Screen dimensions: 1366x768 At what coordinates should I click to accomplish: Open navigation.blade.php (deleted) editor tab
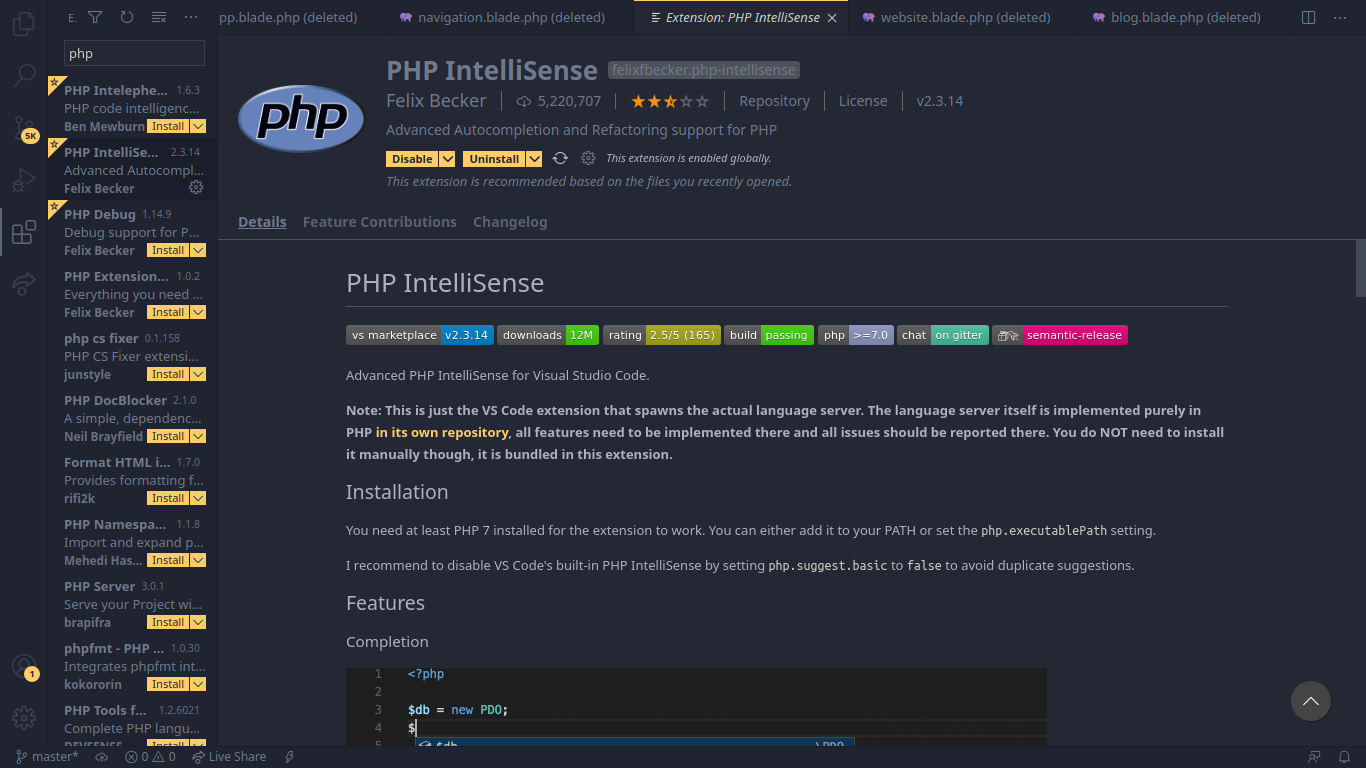point(510,17)
